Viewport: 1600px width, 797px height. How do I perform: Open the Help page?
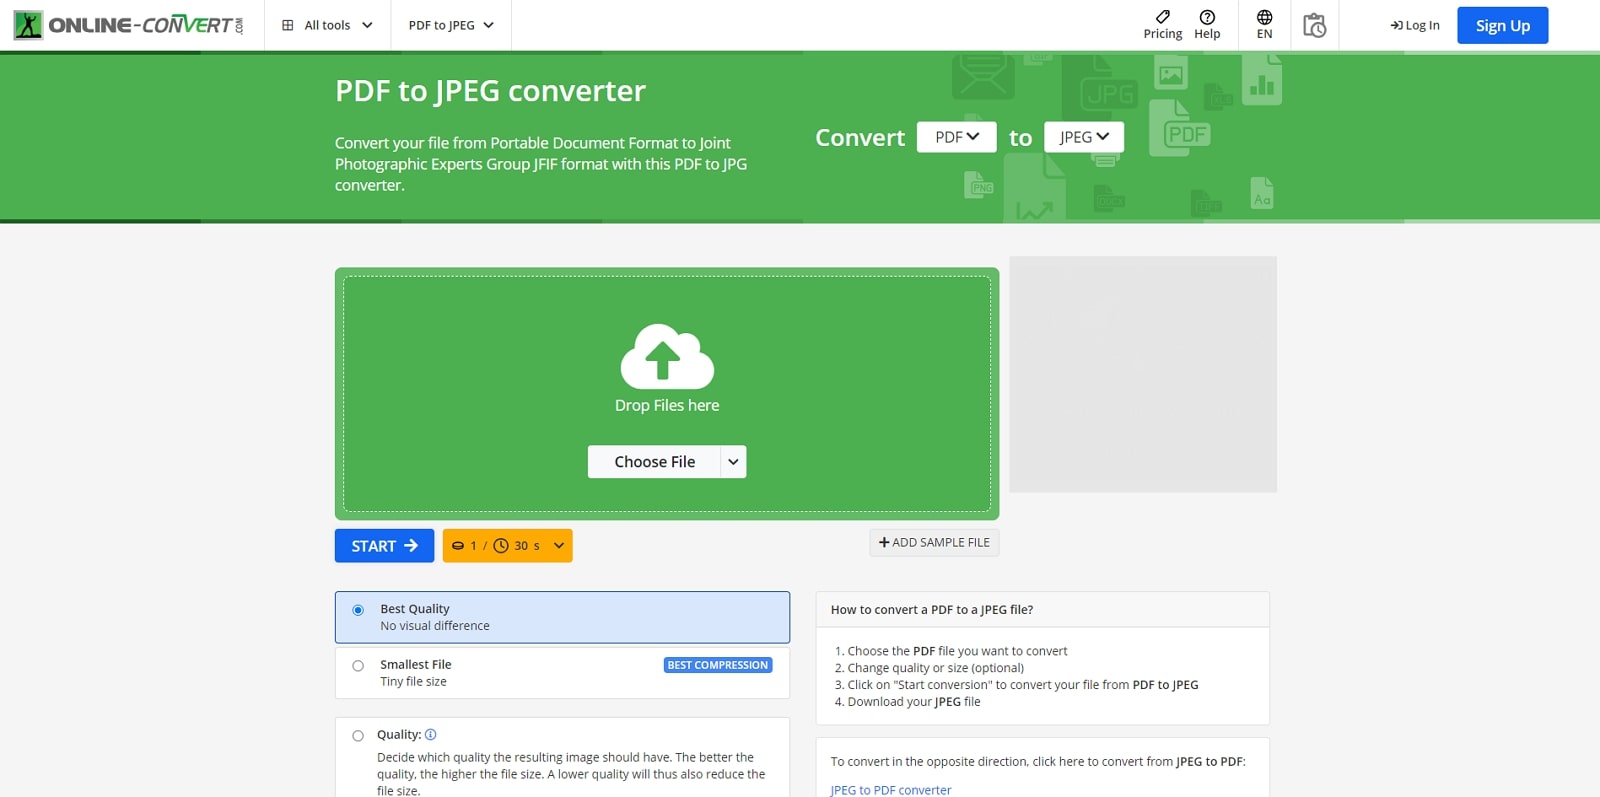tap(1207, 25)
